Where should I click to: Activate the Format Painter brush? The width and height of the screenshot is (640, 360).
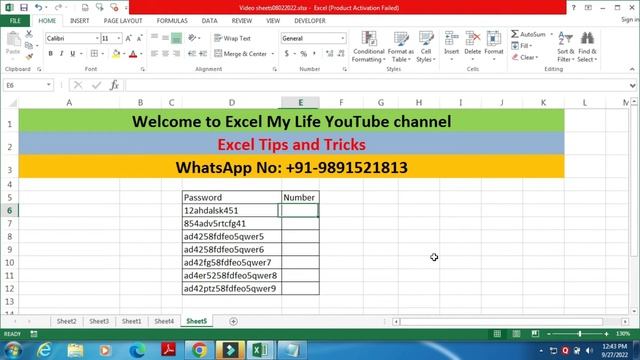click(29, 56)
